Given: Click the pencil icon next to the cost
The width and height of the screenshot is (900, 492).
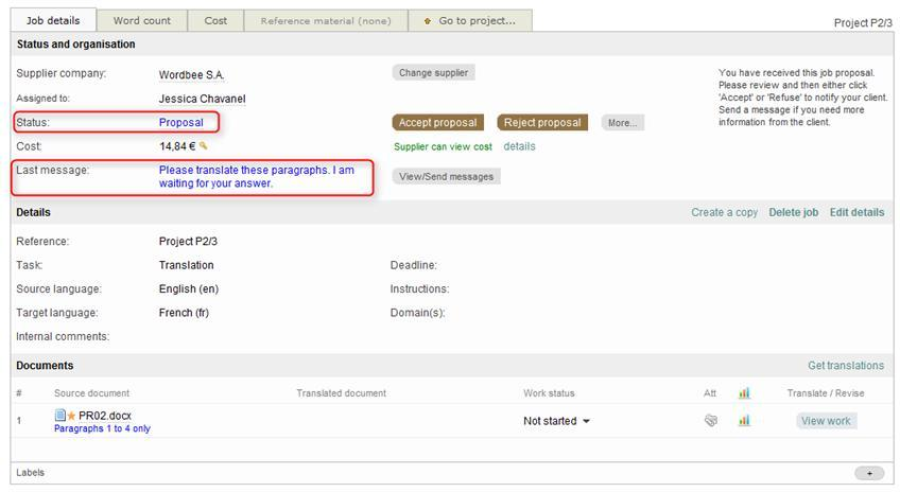Looking at the screenshot, I should click(x=204, y=147).
